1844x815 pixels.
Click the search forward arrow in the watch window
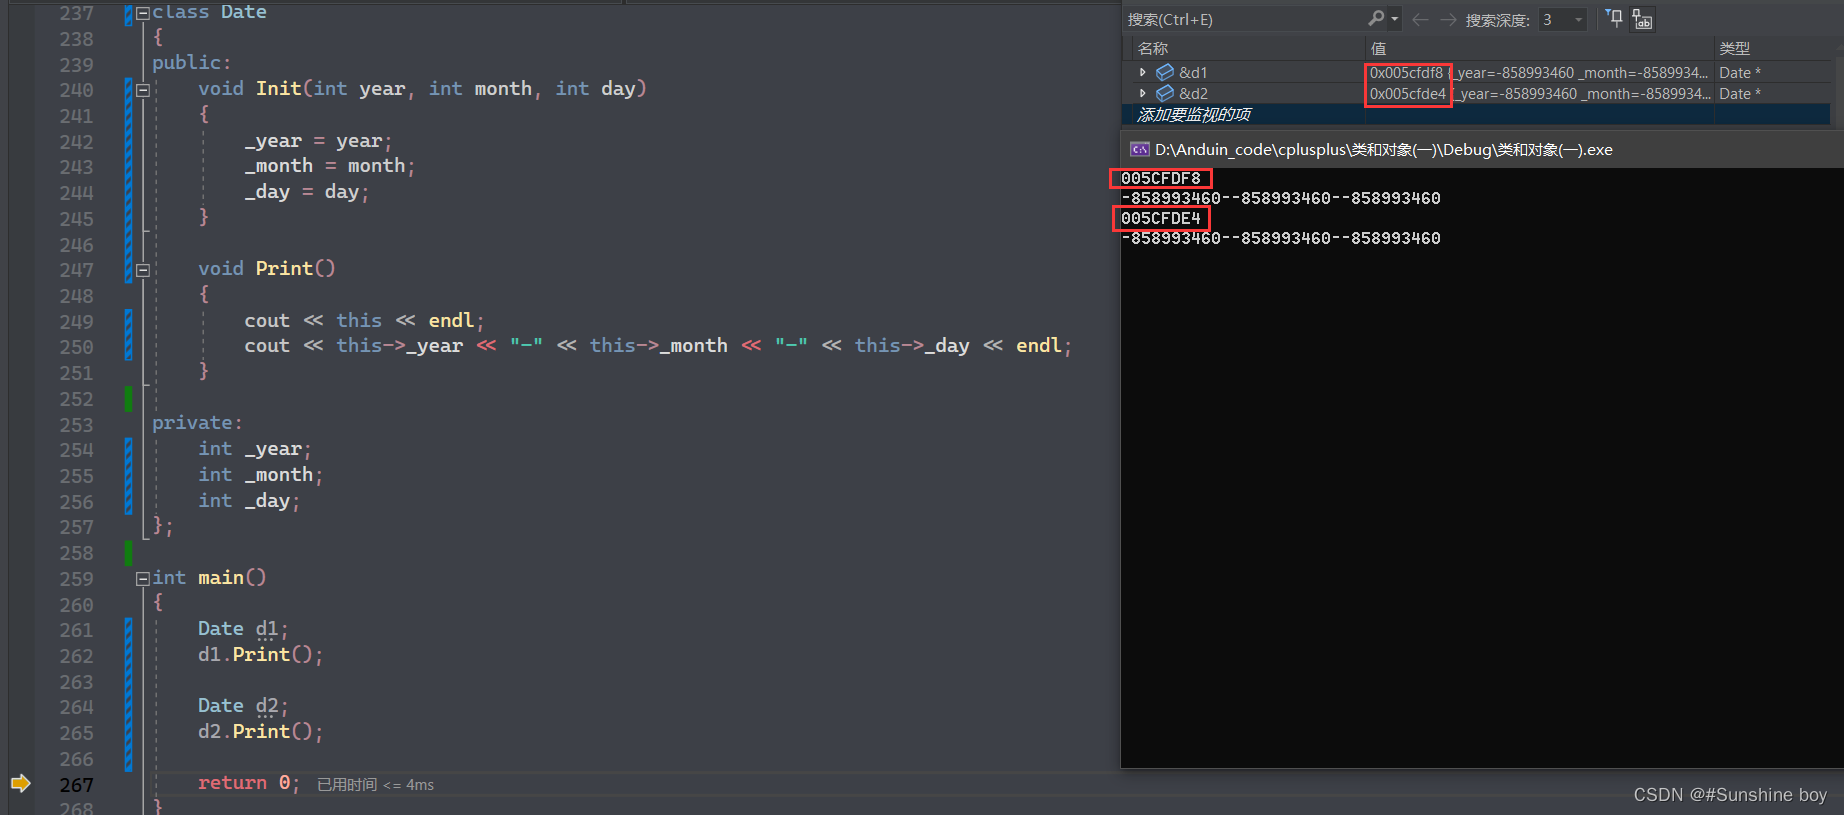pyautogui.click(x=1448, y=19)
